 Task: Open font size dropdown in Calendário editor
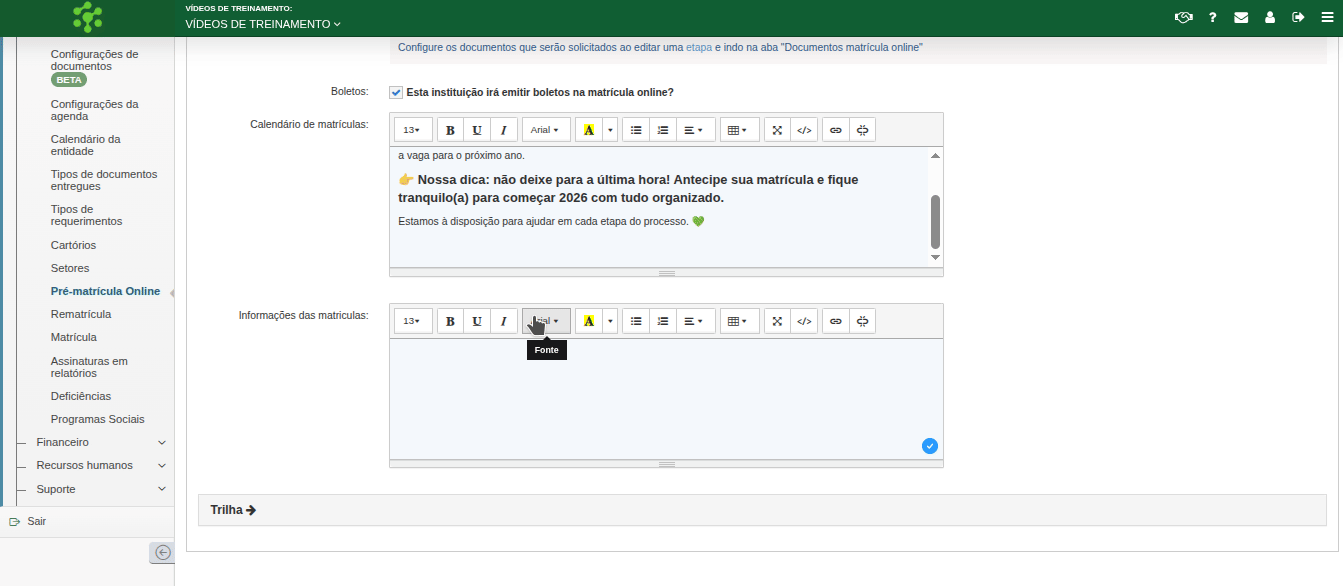point(412,130)
